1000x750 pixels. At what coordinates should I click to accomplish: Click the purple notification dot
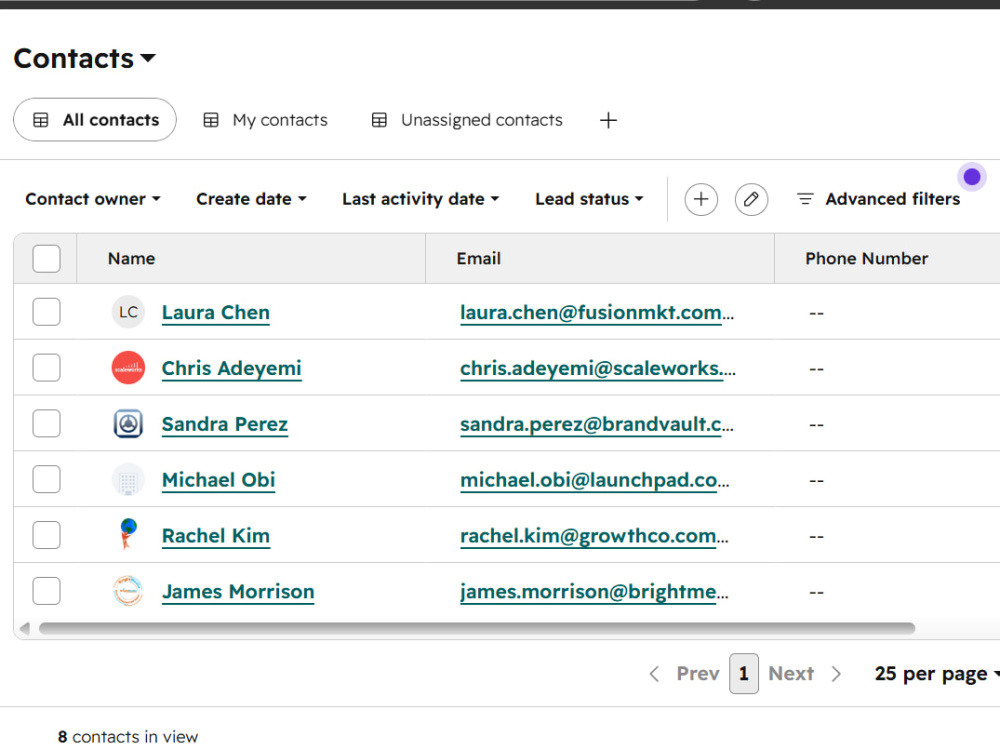(x=972, y=177)
